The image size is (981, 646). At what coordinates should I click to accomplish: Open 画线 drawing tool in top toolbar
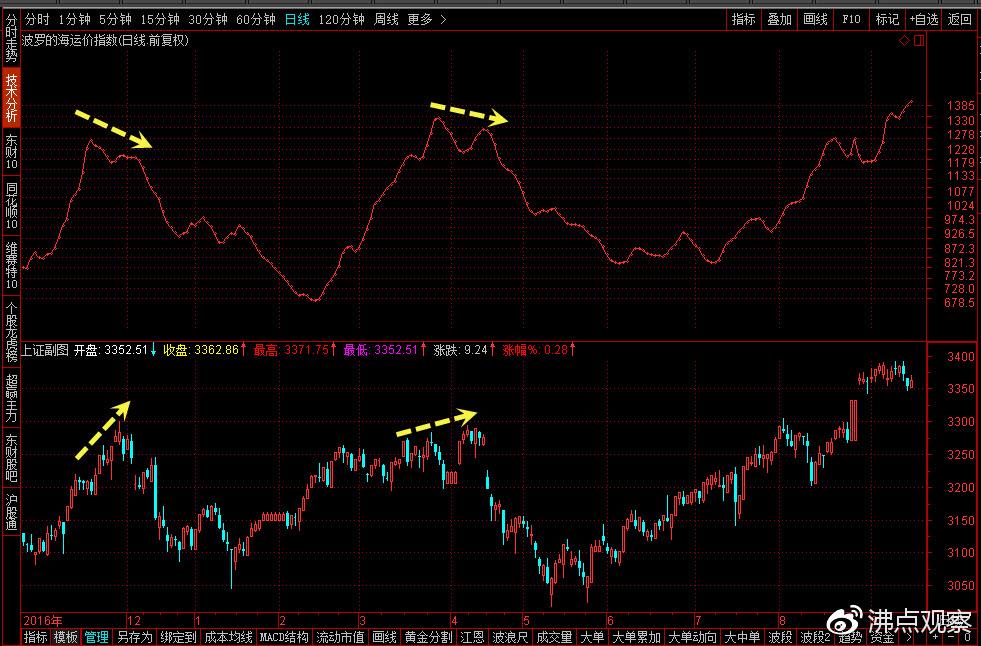click(x=815, y=19)
